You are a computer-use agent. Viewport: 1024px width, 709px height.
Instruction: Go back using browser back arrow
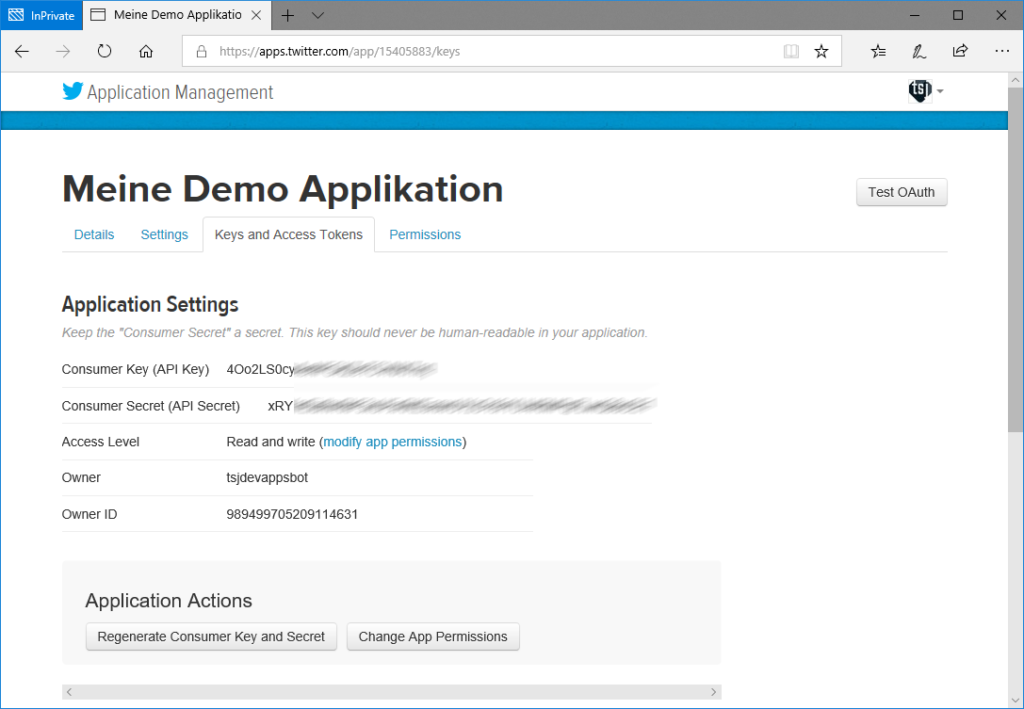(22, 52)
